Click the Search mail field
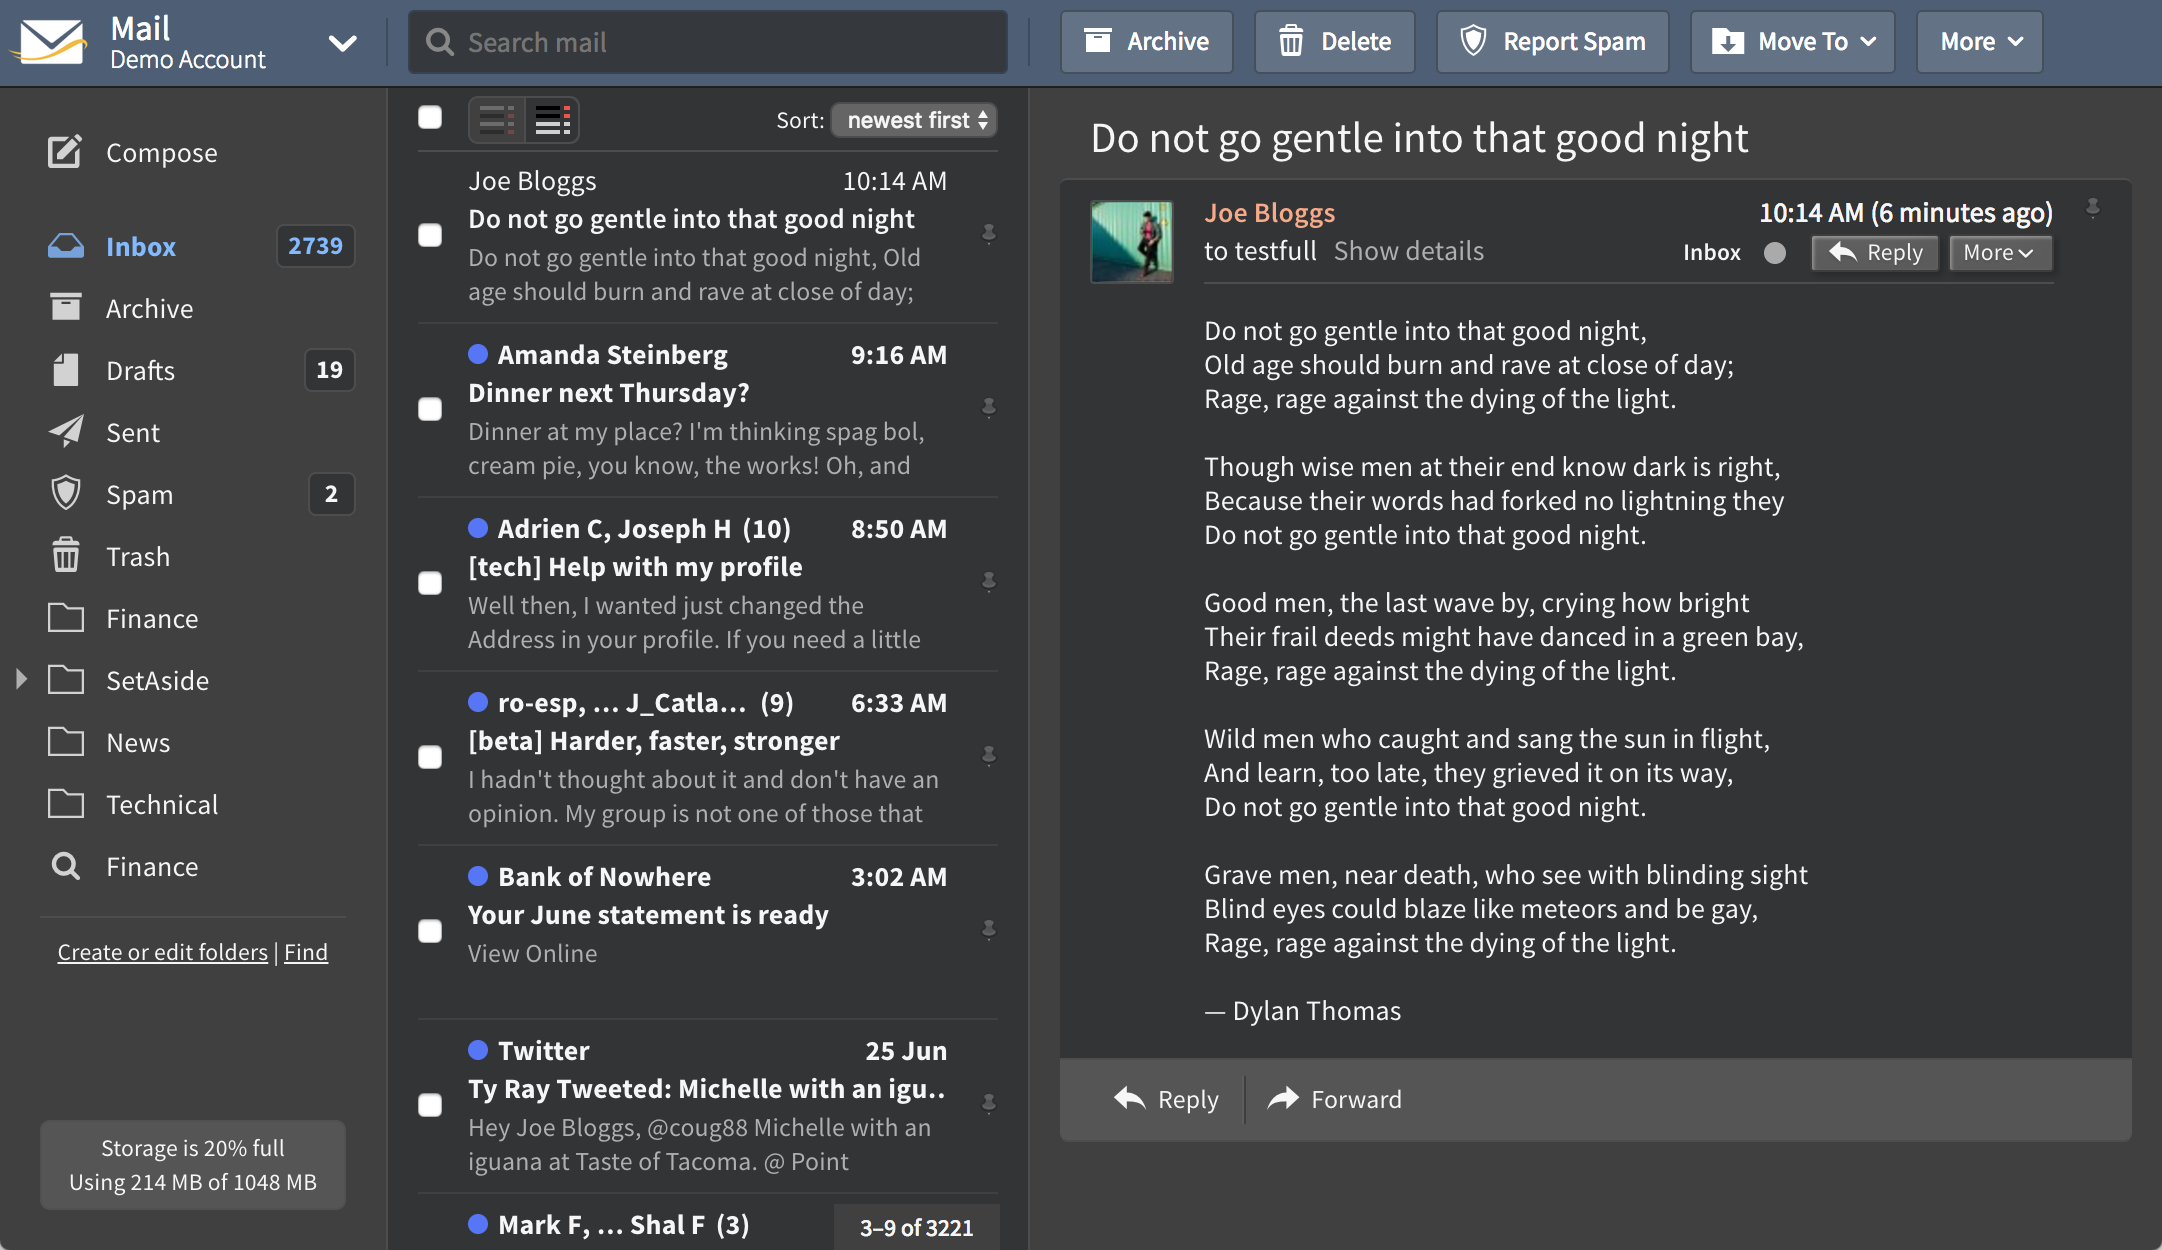The width and height of the screenshot is (2162, 1250). point(706,41)
